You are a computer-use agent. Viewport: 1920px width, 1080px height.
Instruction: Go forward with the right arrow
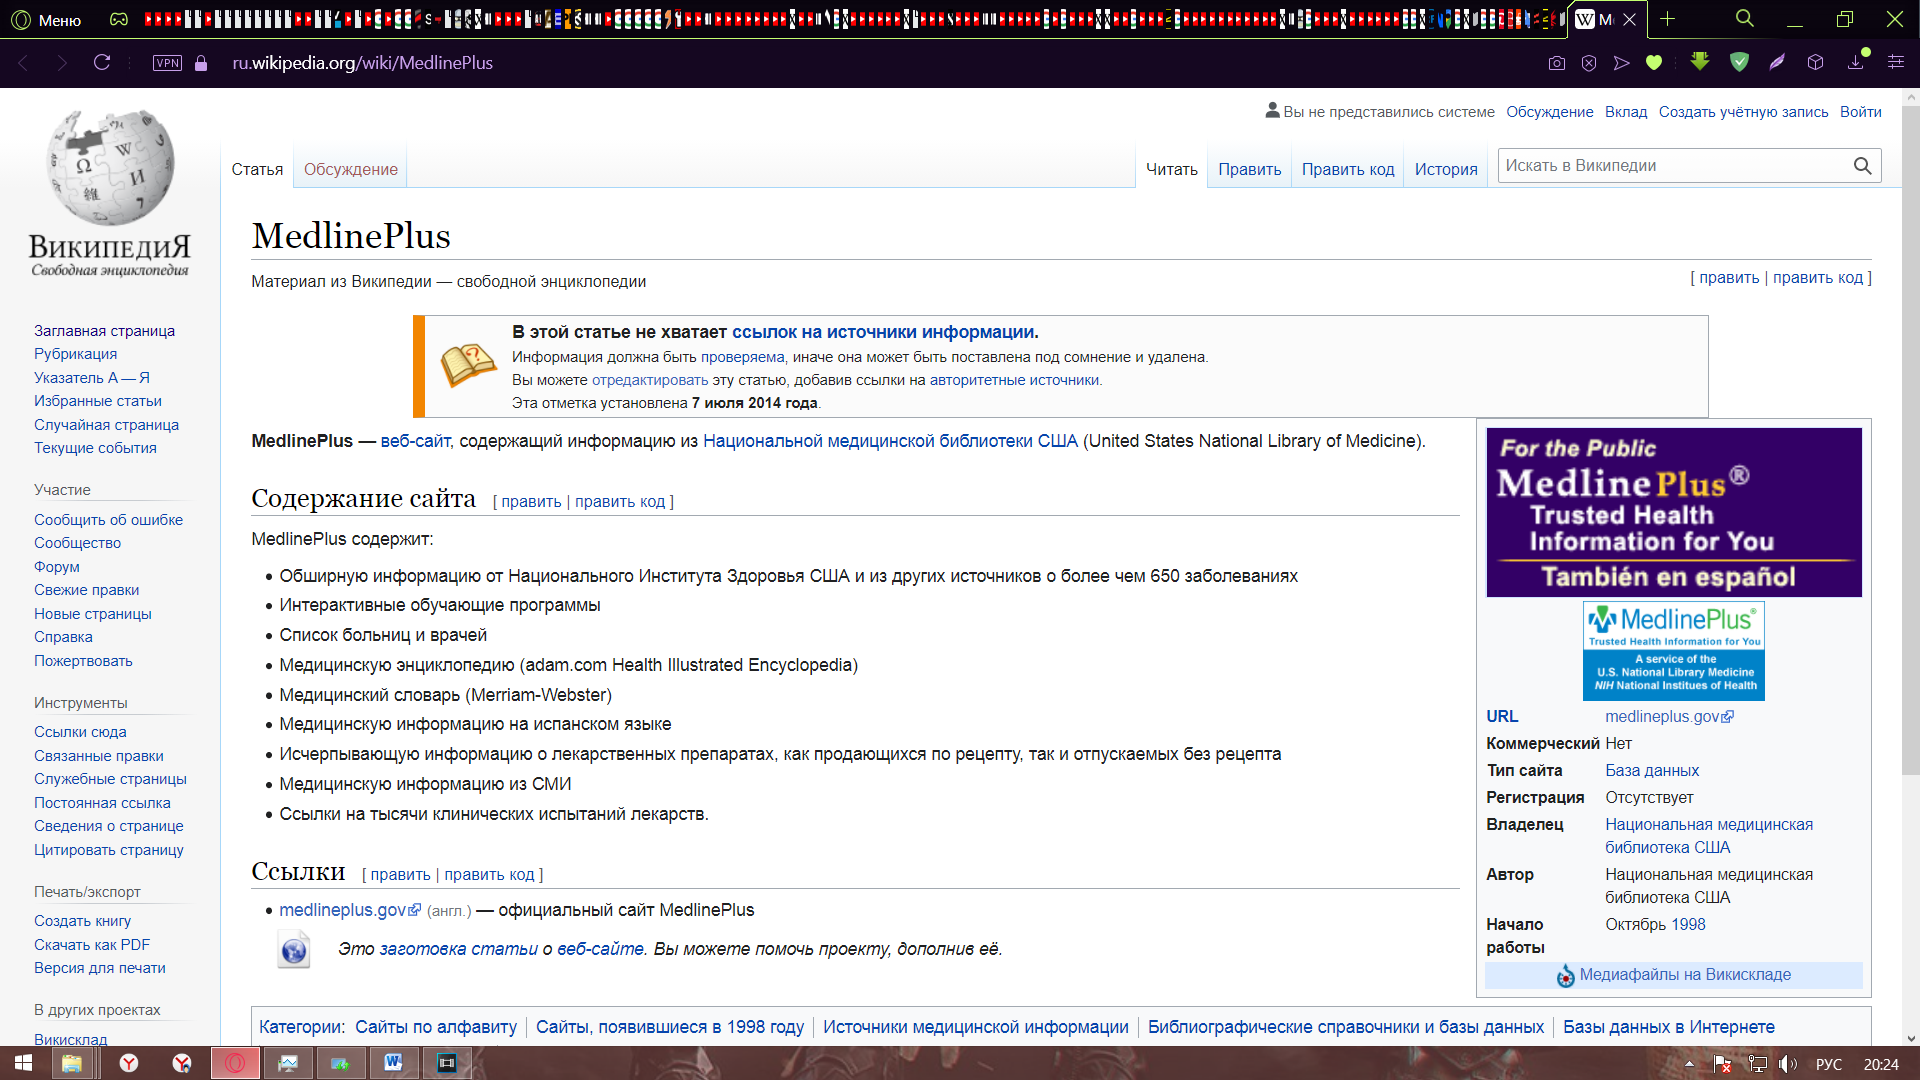click(x=62, y=63)
